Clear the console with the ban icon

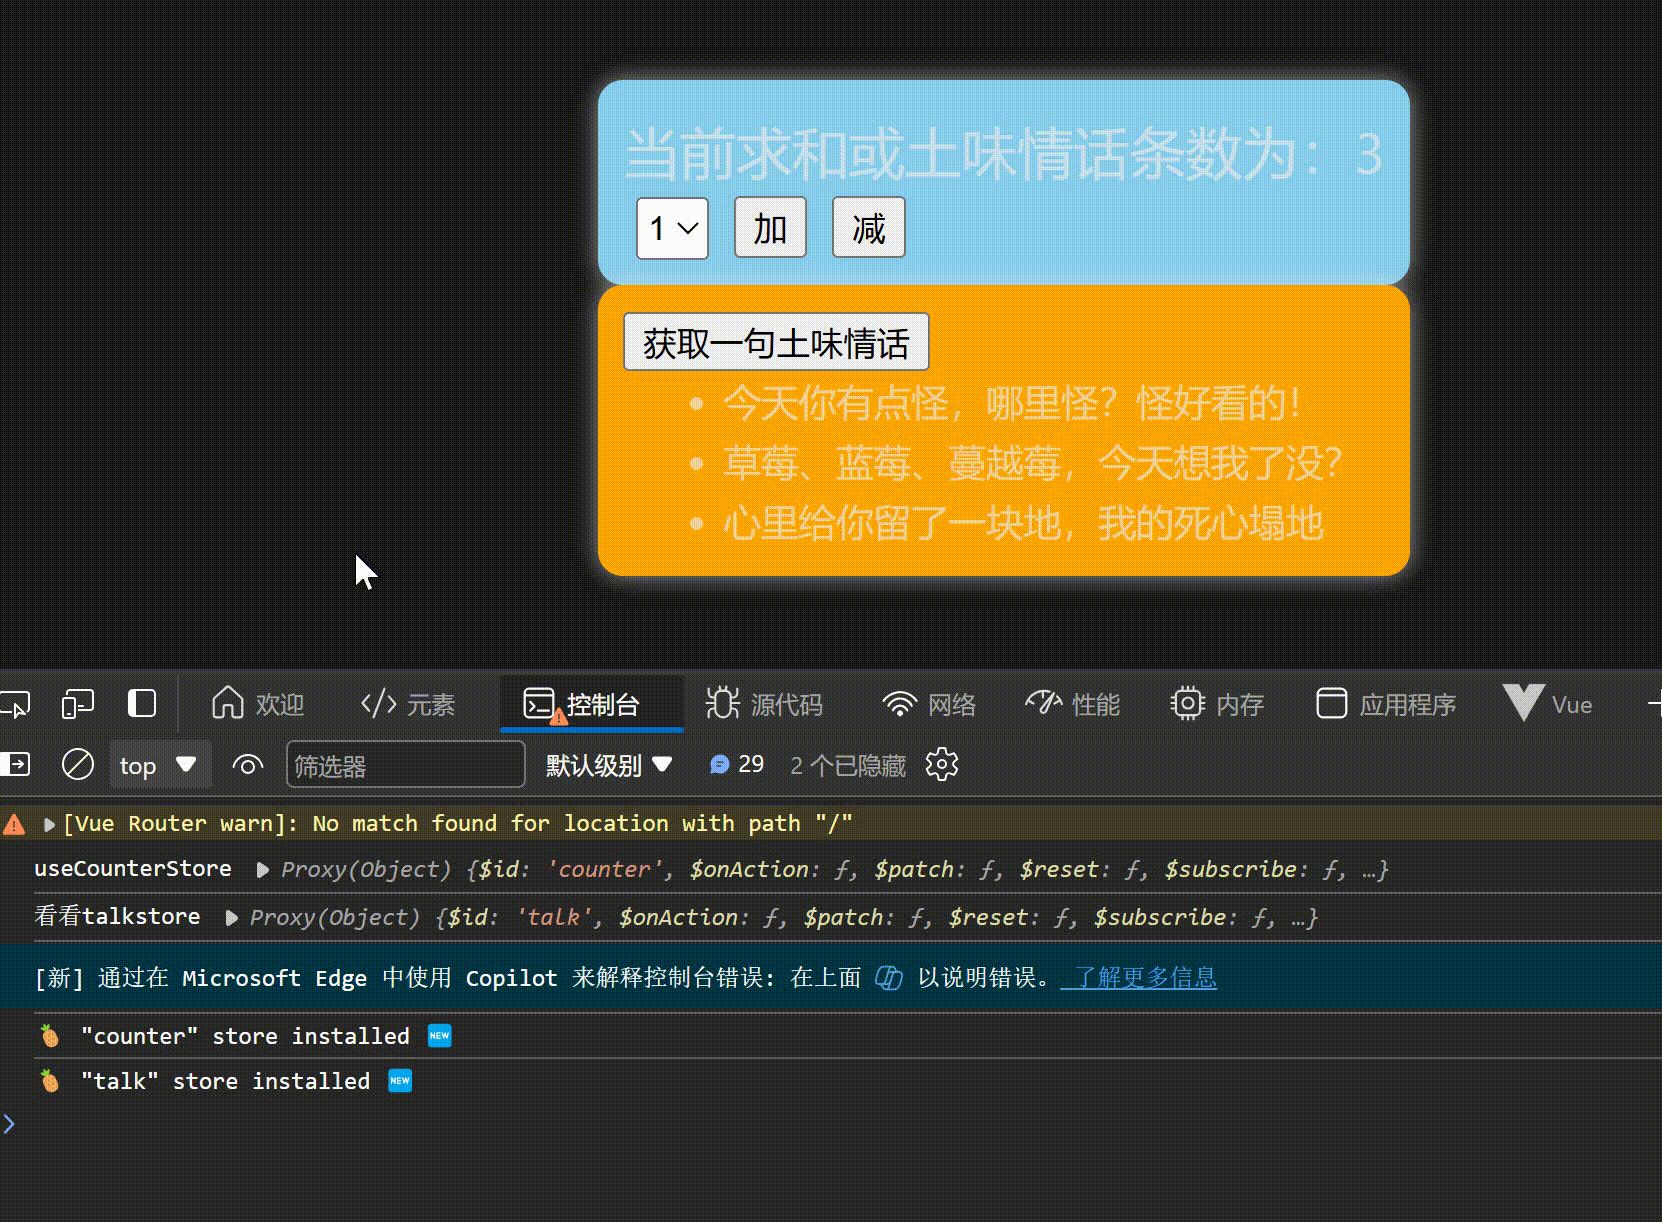pyautogui.click(x=78, y=765)
